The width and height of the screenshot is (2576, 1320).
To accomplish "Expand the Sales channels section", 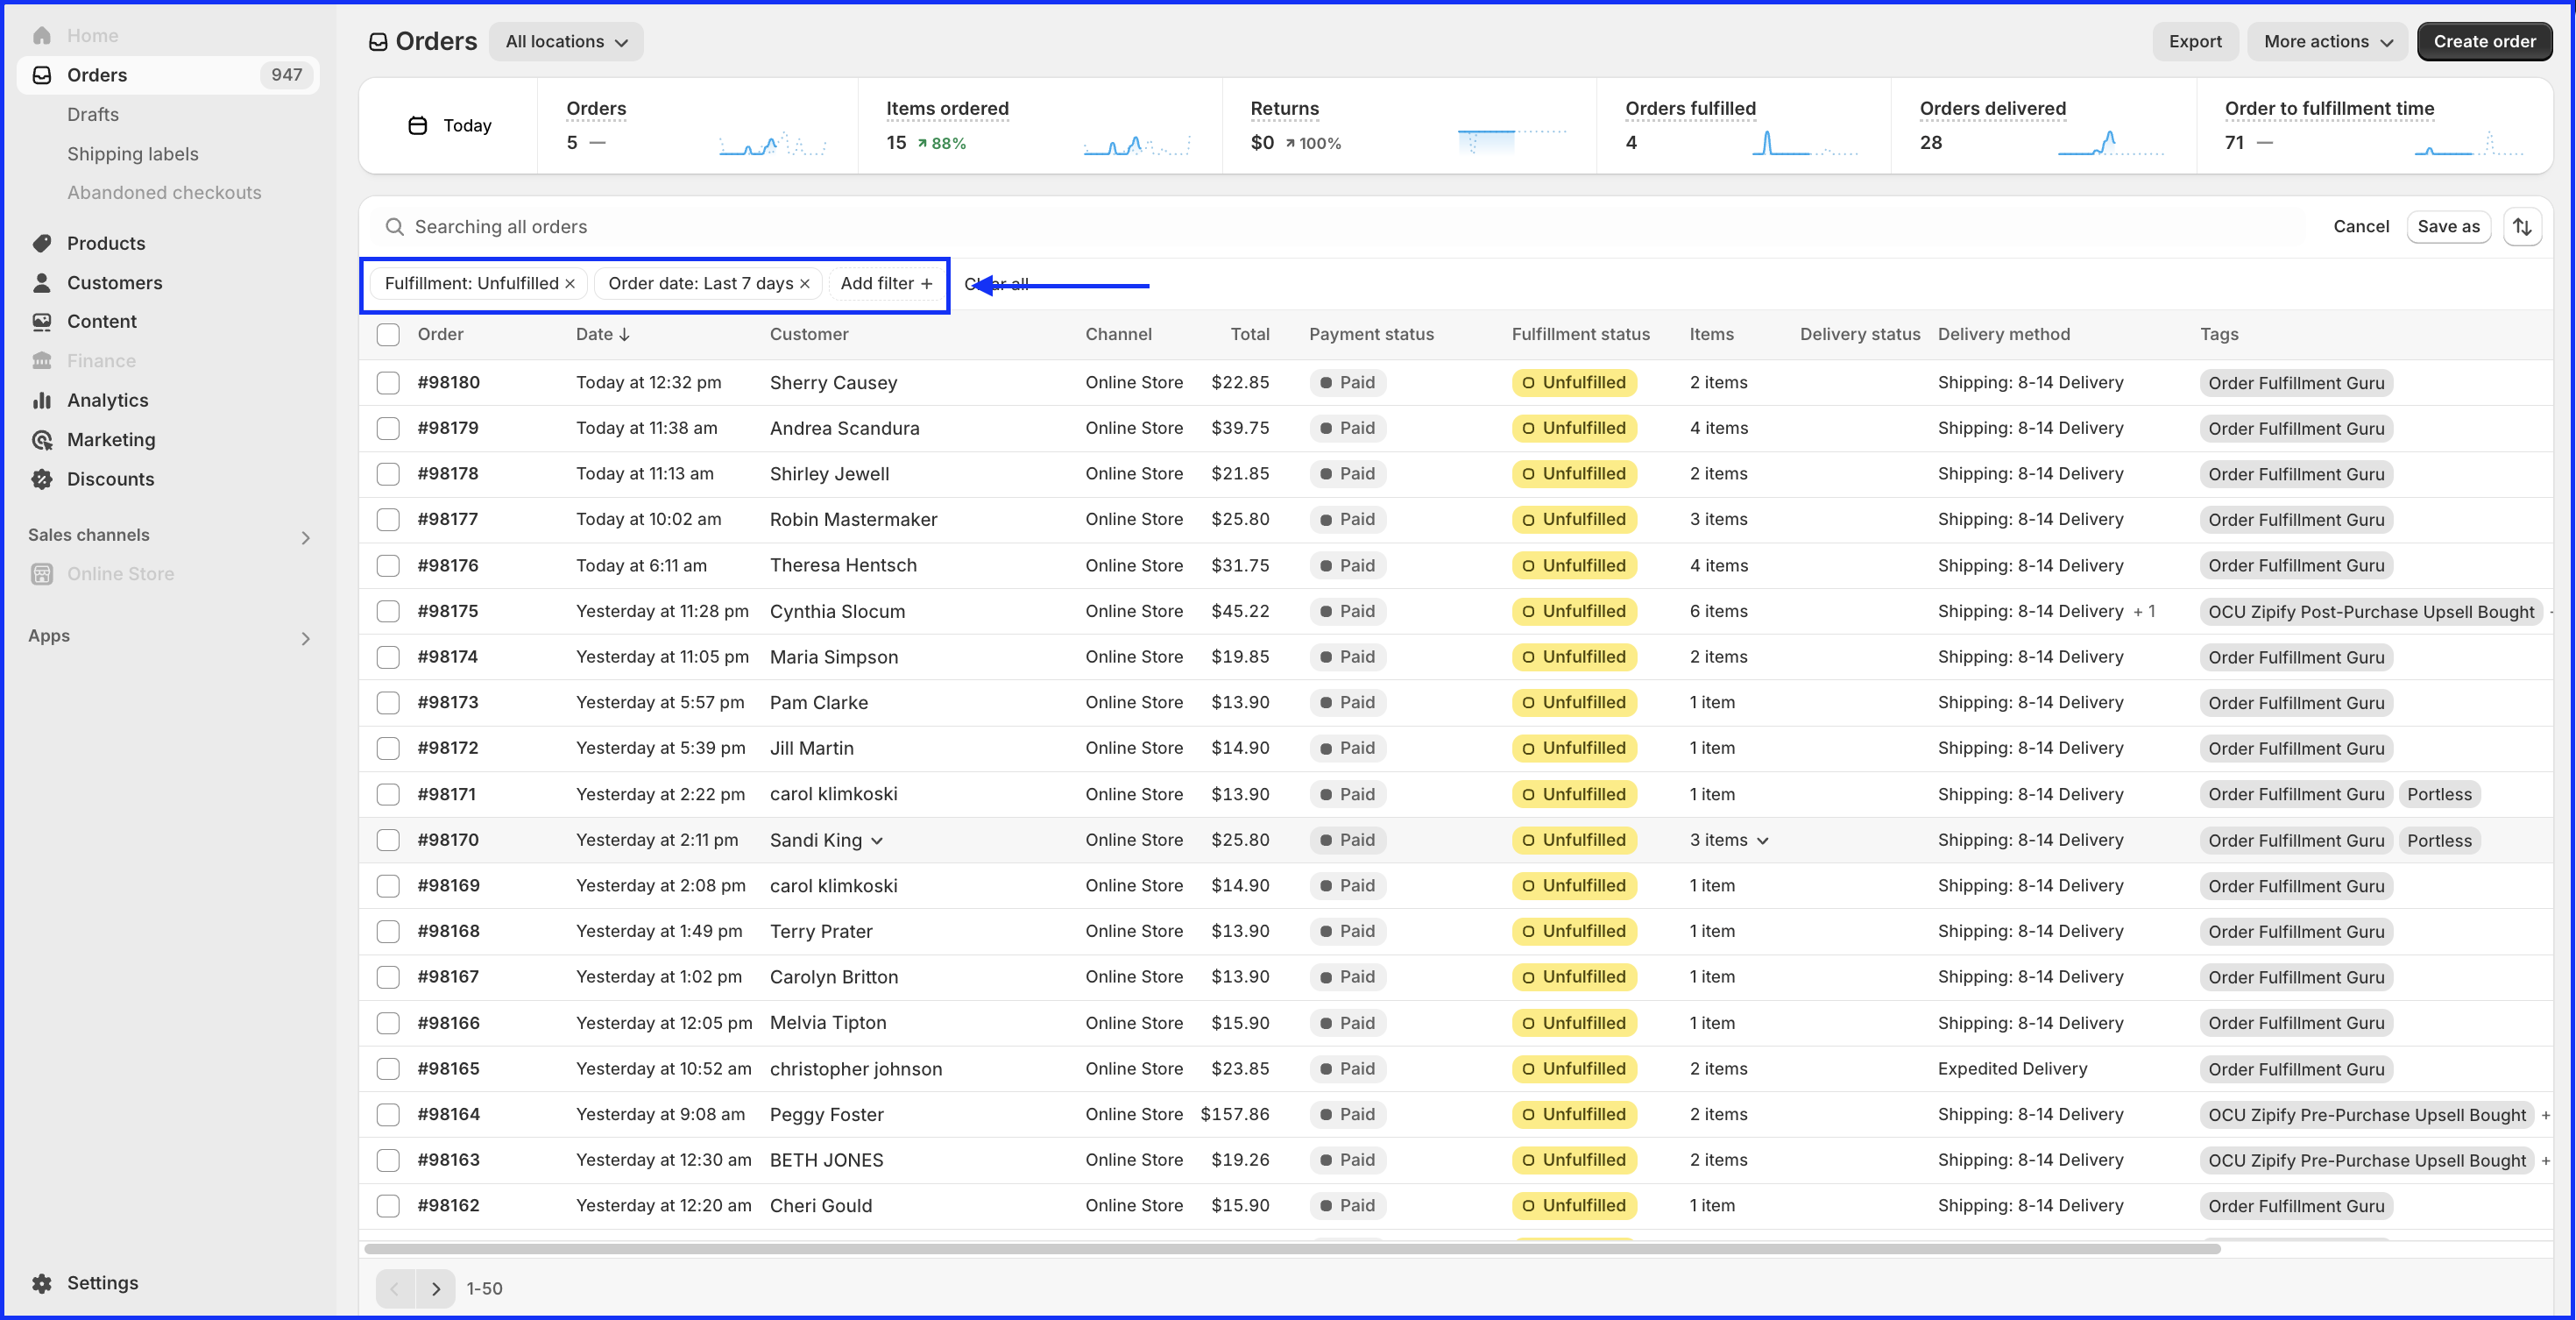I will coord(306,538).
